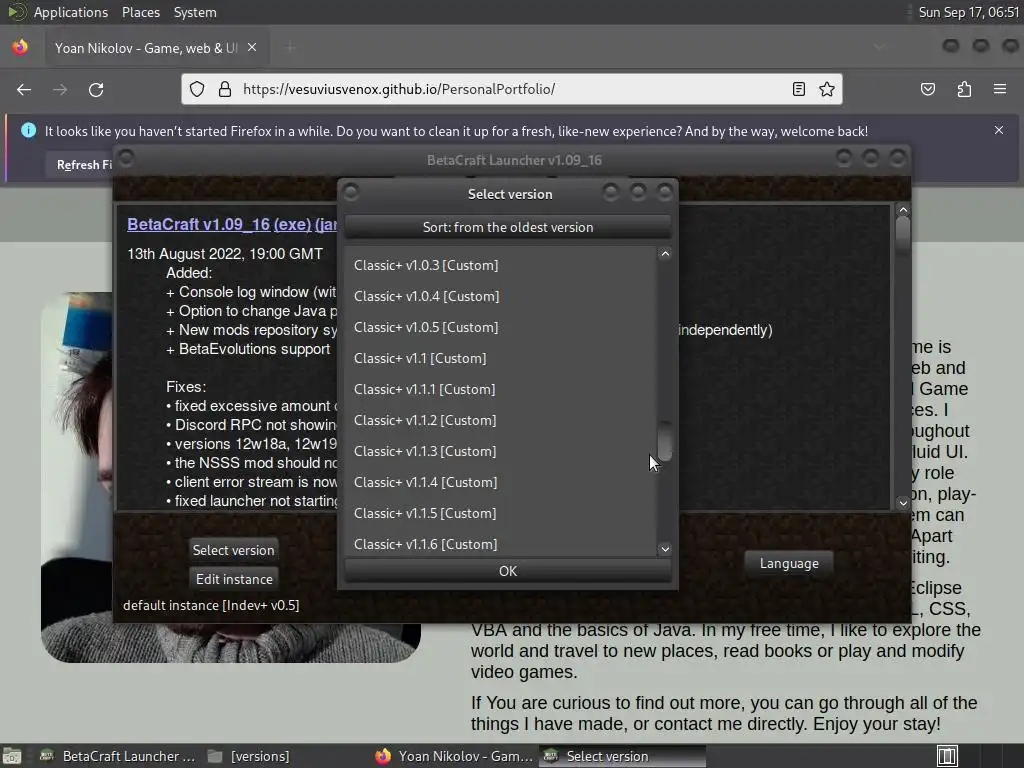Open Firefox extensions puzzle icon
The image size is (1024, 768).
(x=964, y=89)
